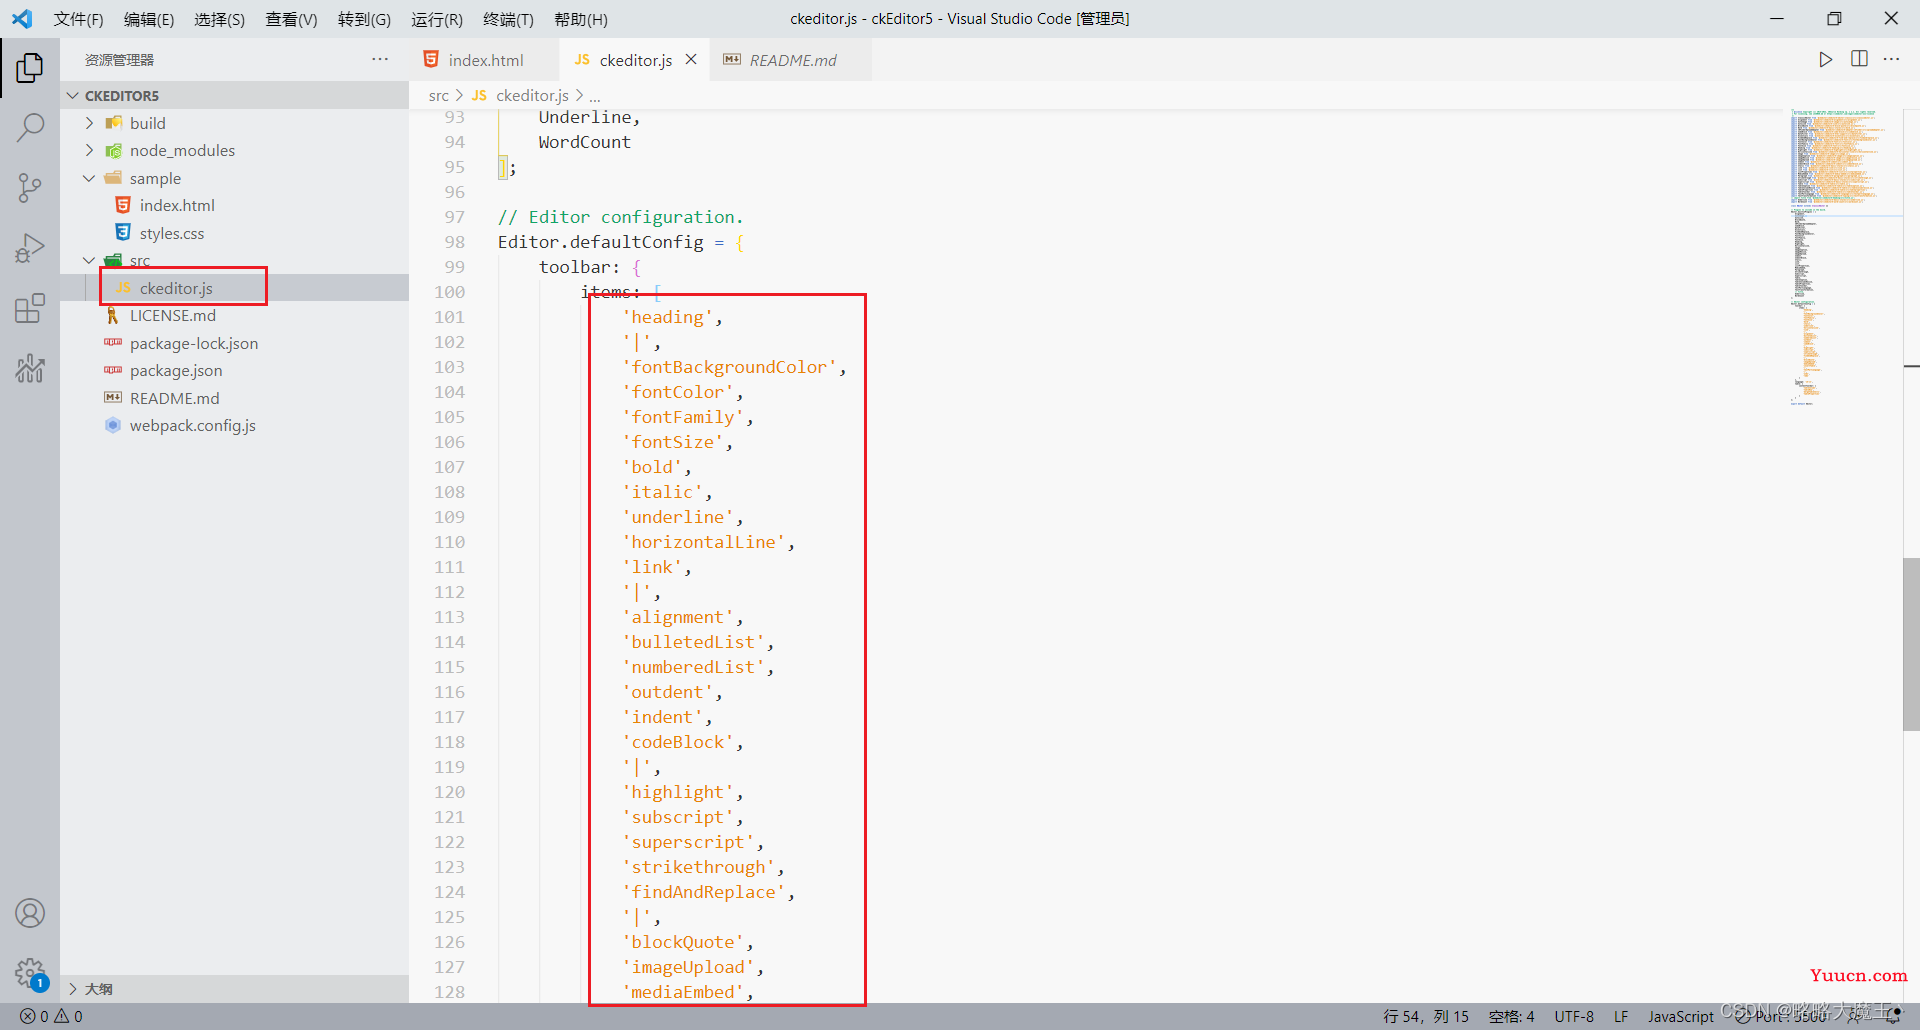Click the WordCount code line
Image resolution: width=1920 pixels, height=1030 pixels.
[584, 142]
